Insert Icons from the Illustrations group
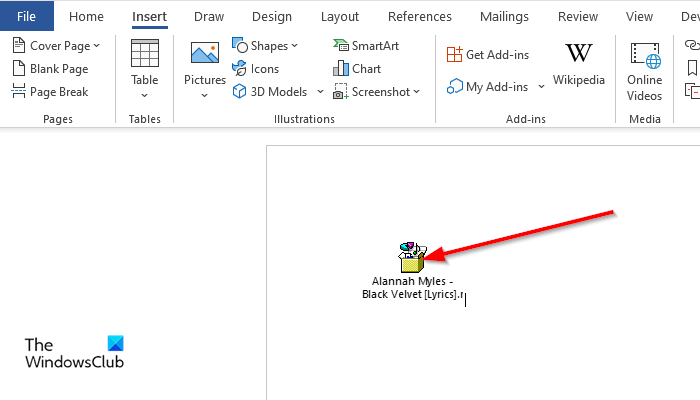This screenshot has height=400, width=700. (256, 69)
